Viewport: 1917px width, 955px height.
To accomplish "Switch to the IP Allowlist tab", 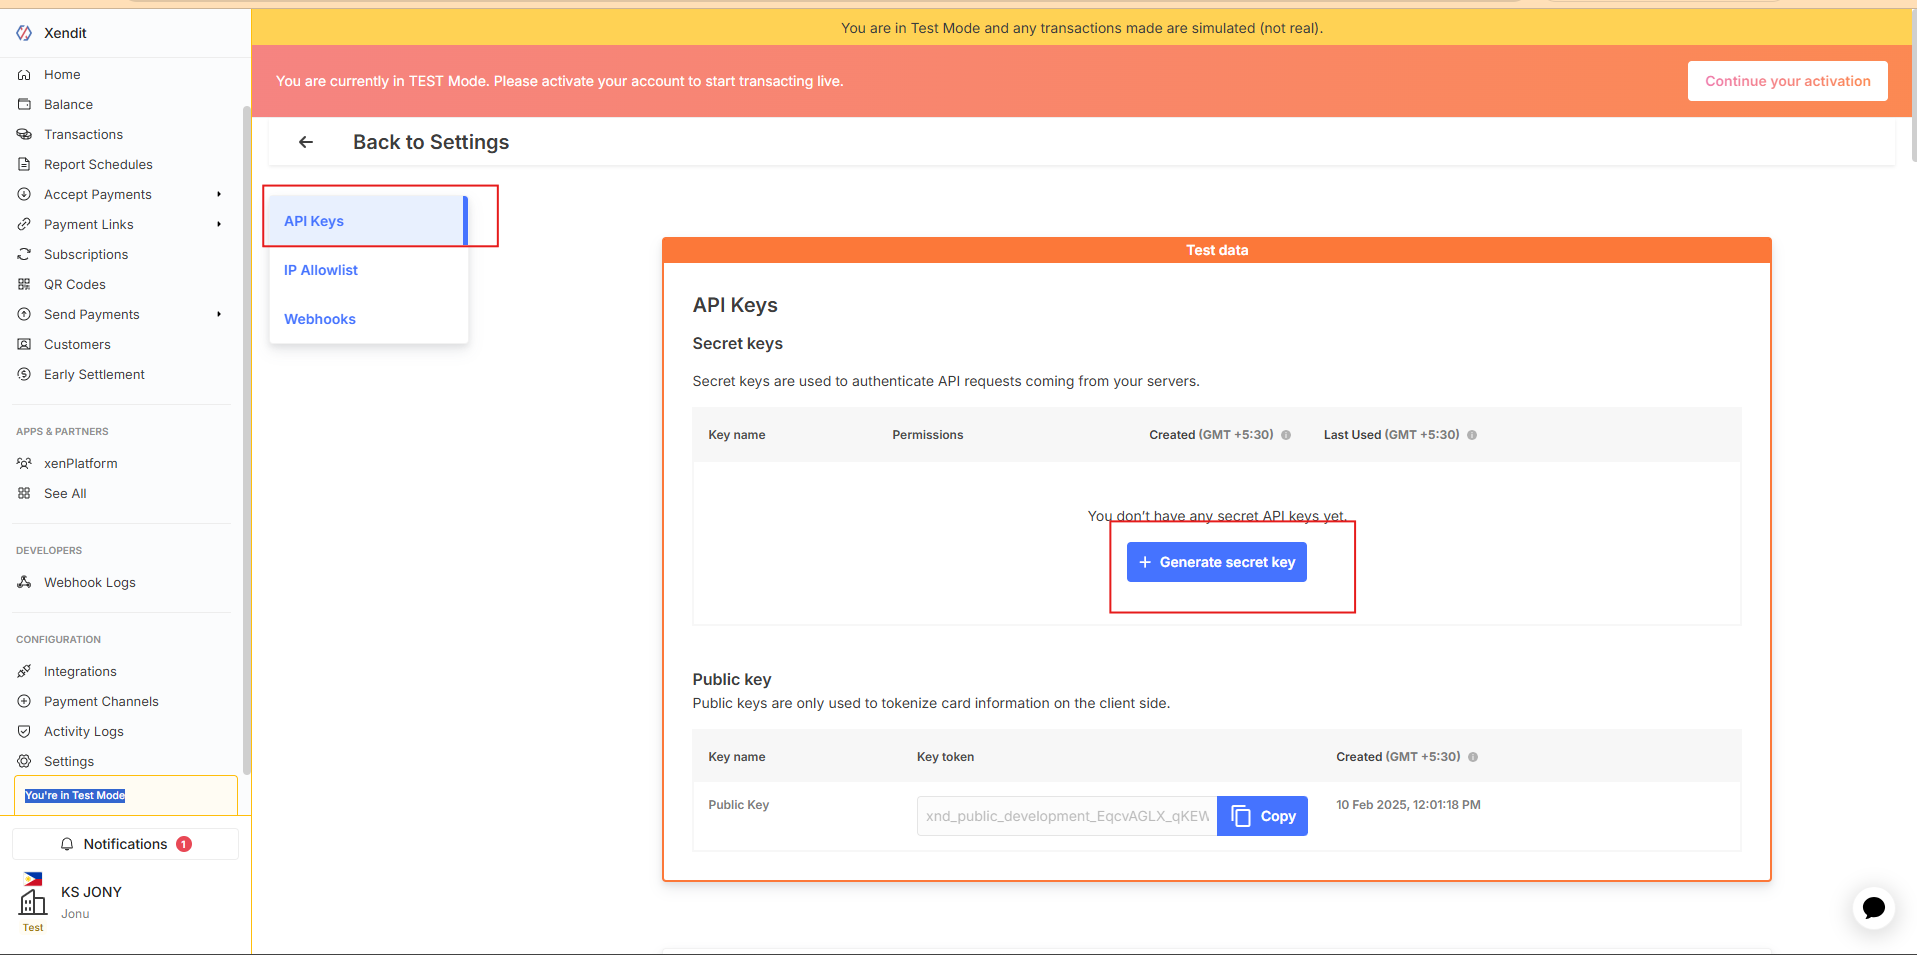I will 321,270.
